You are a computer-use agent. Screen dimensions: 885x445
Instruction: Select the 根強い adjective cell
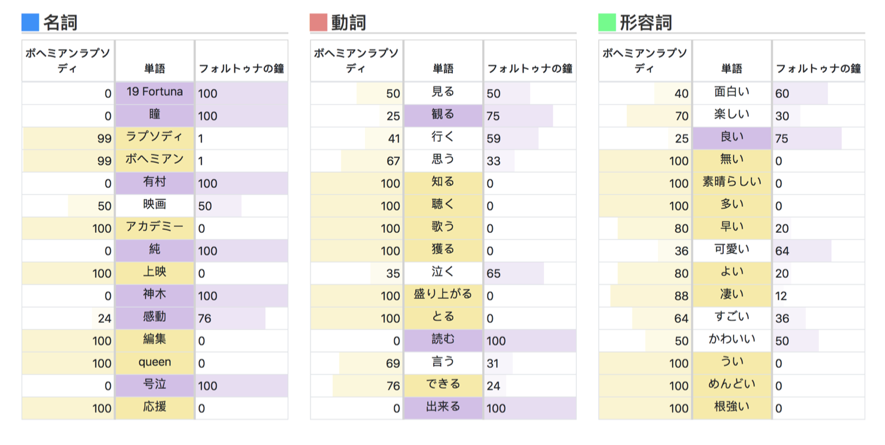point(732,408)
